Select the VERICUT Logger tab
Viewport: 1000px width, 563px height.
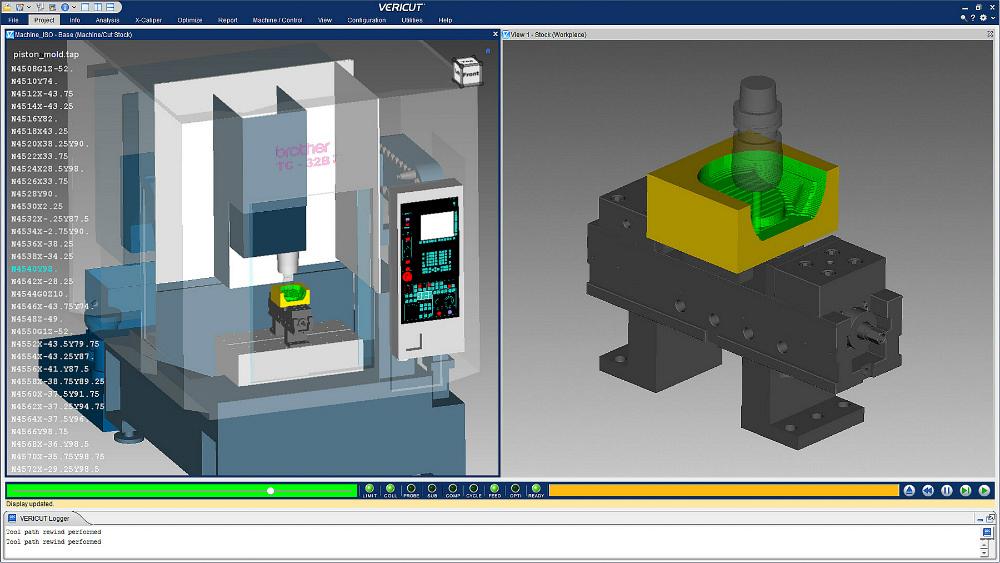coord(42,518)
